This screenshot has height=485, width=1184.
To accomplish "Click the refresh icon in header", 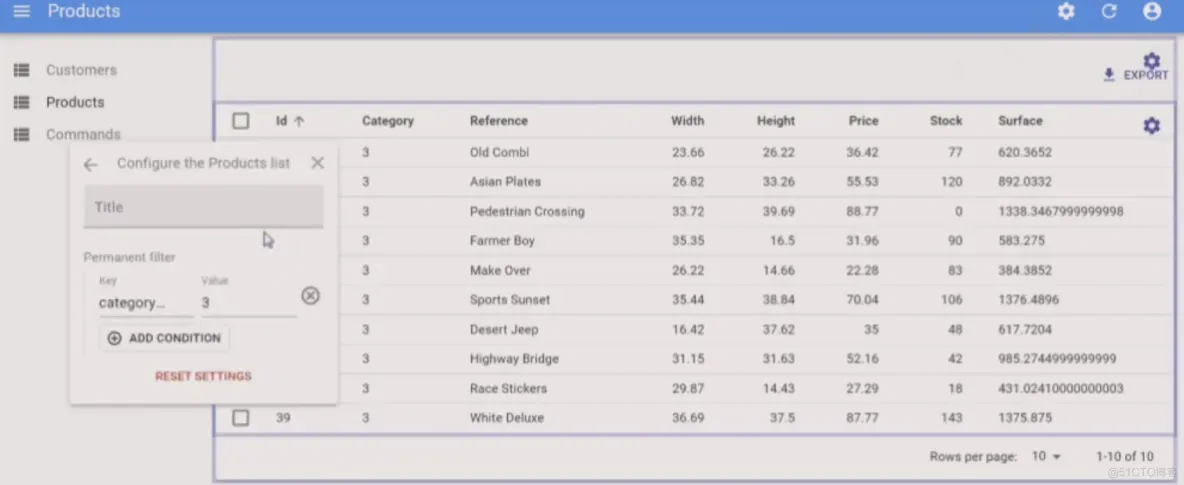I will 1109,12.
